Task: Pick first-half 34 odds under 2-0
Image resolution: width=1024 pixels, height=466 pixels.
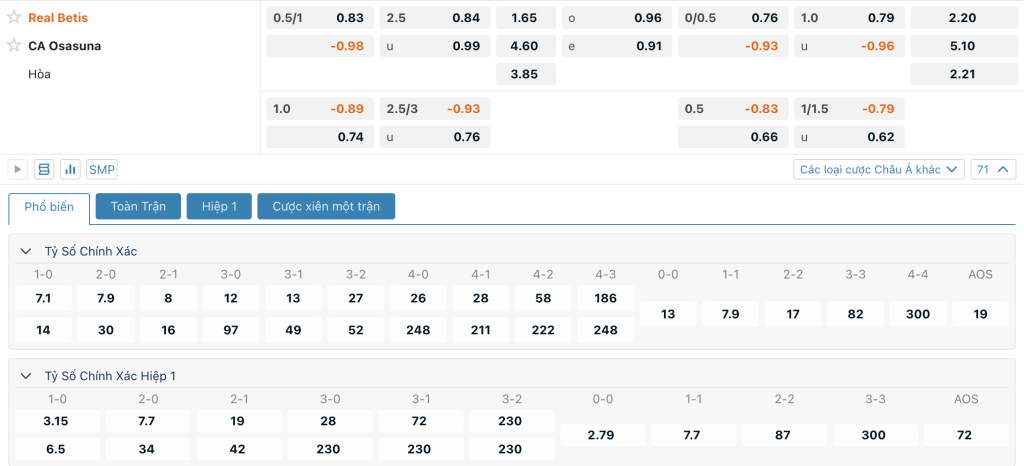Action: point(148,449)
